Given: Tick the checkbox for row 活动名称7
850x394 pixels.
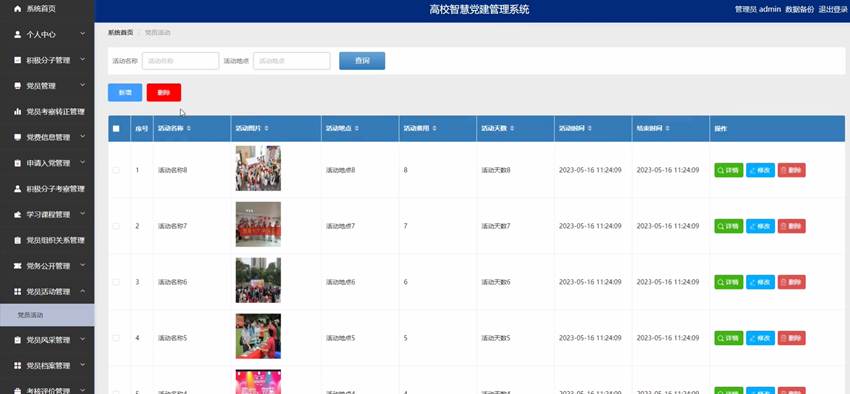Looking at the screenshot, I should pos(116,226).
